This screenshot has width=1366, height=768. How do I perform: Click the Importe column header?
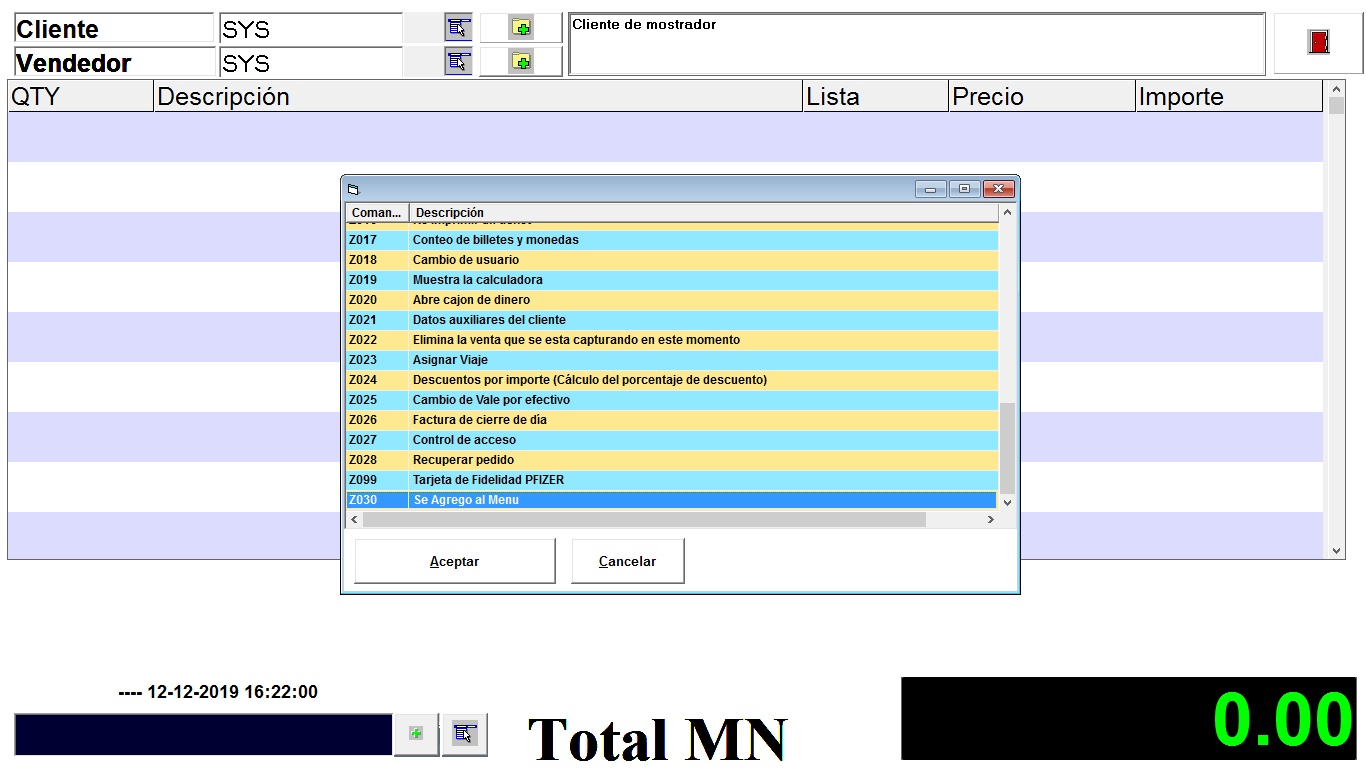(x=1229, y=97)
